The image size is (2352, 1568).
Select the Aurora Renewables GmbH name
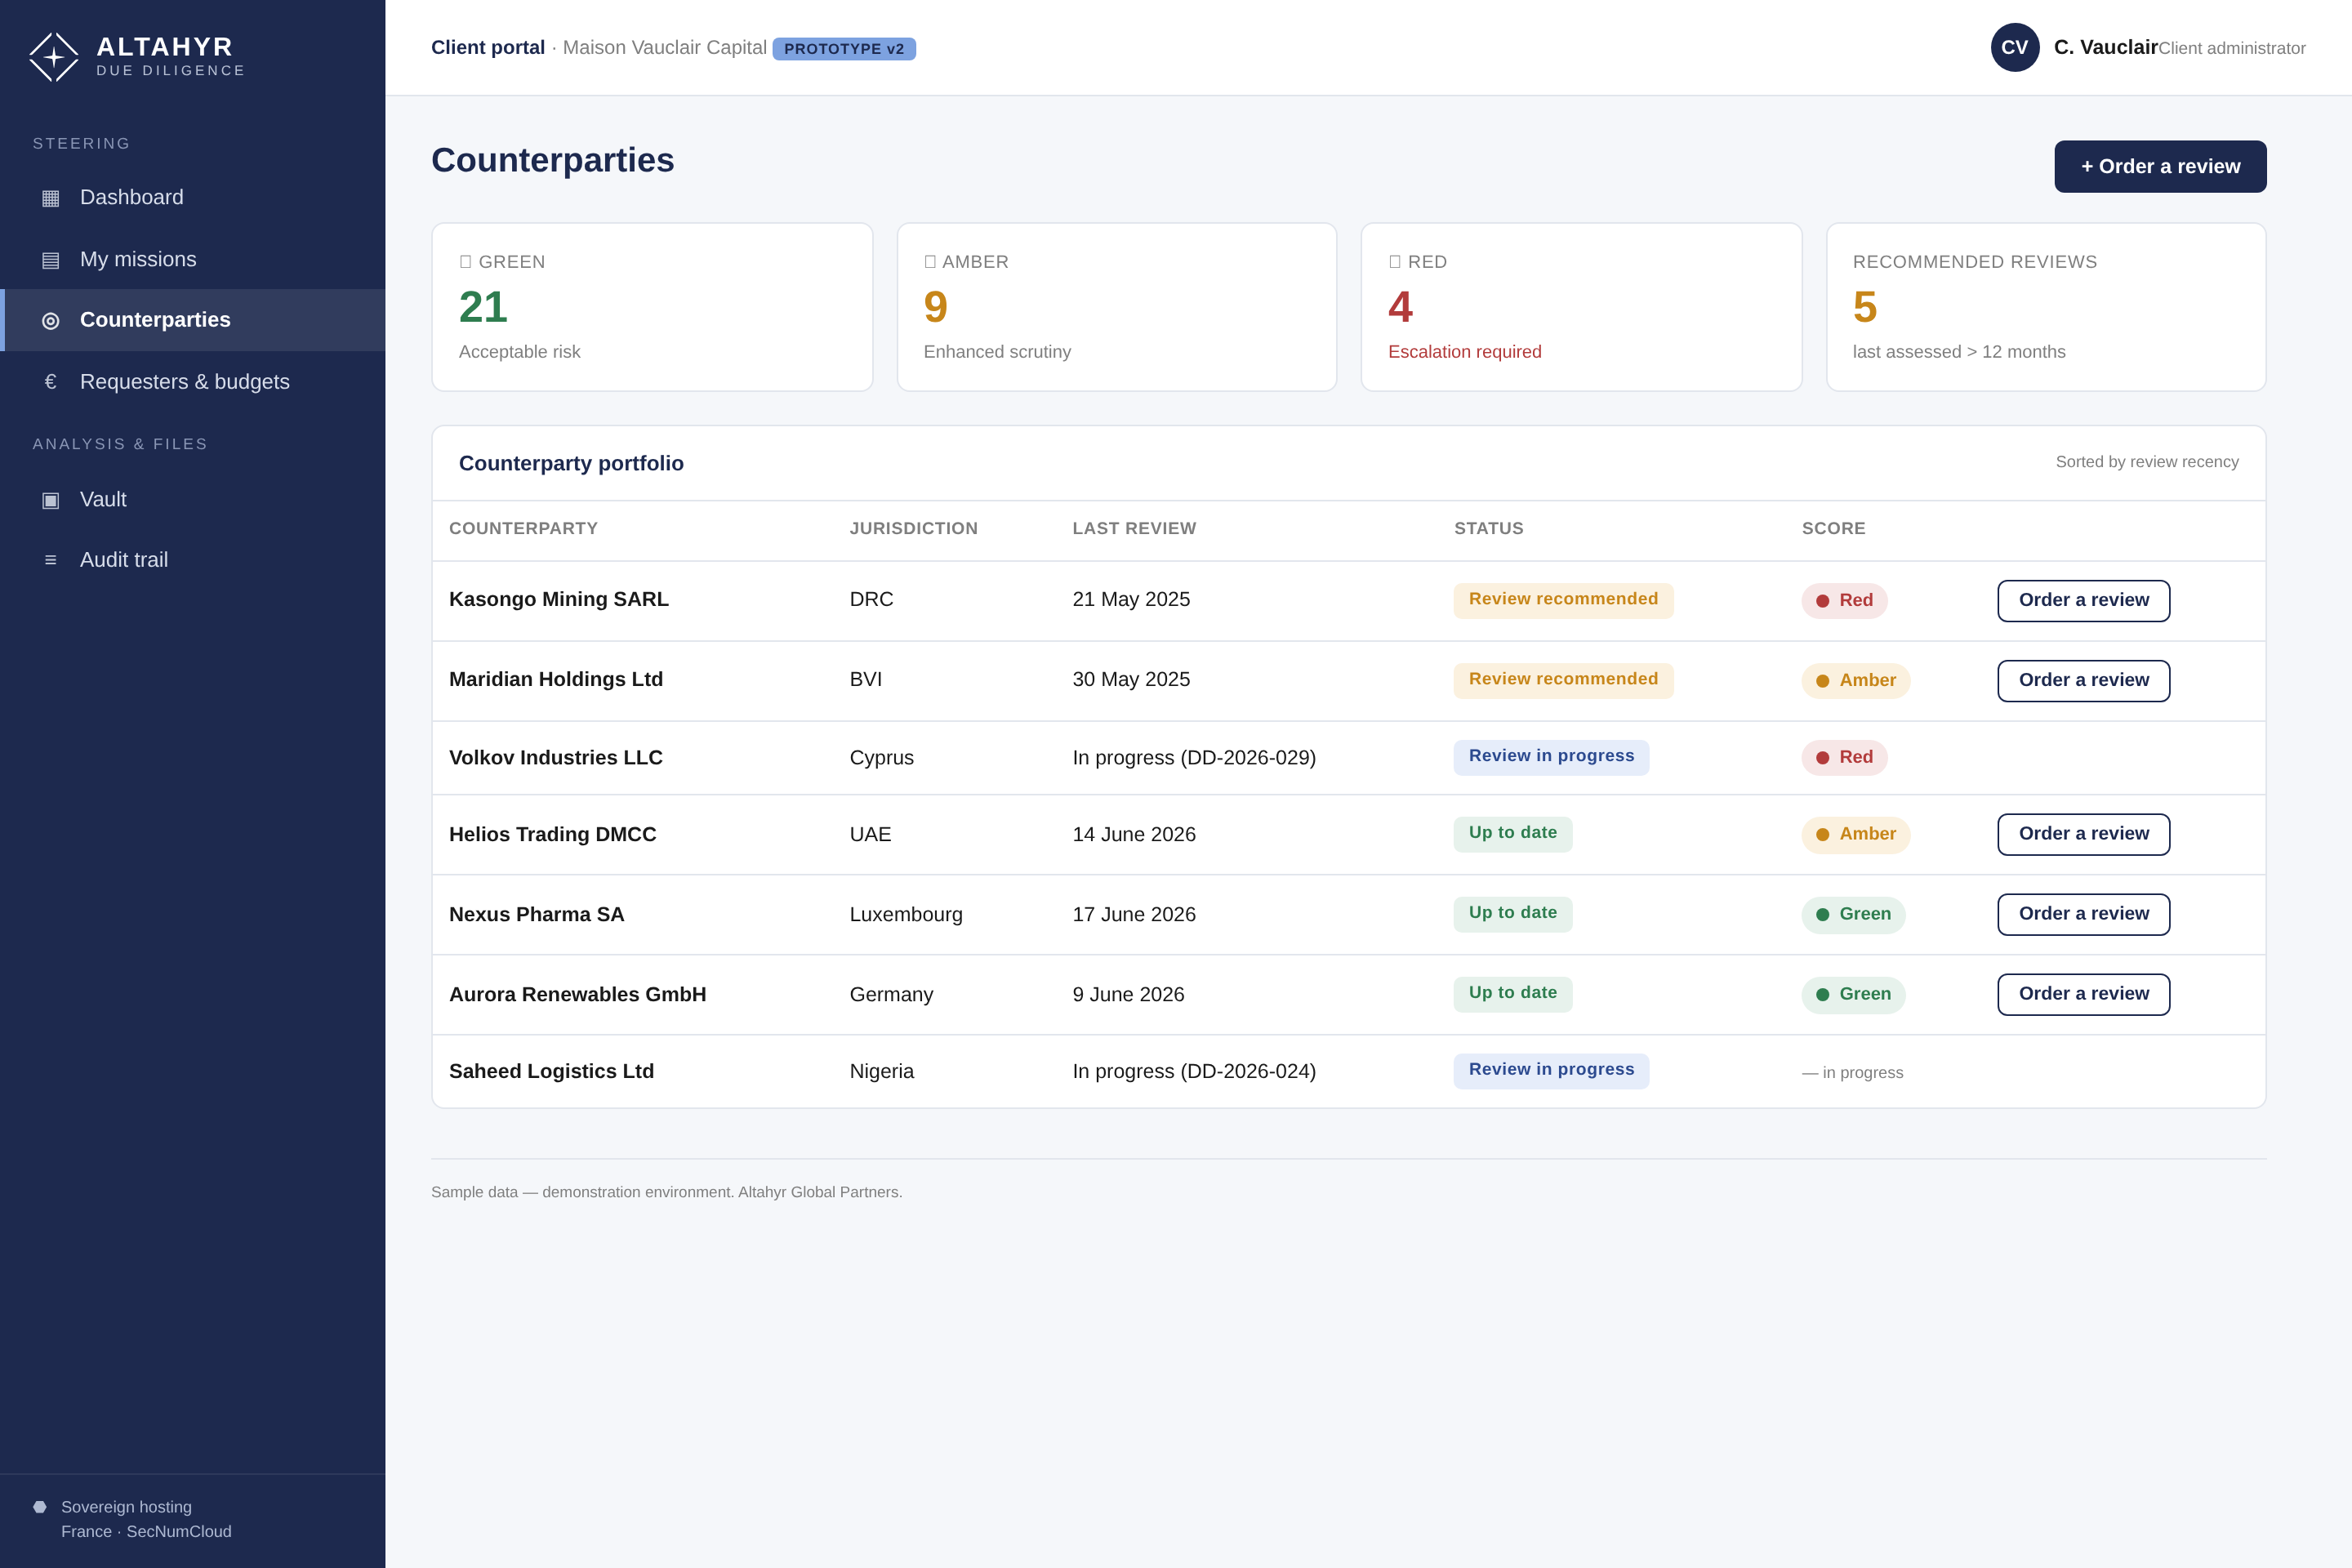click(x=578, y=994)
